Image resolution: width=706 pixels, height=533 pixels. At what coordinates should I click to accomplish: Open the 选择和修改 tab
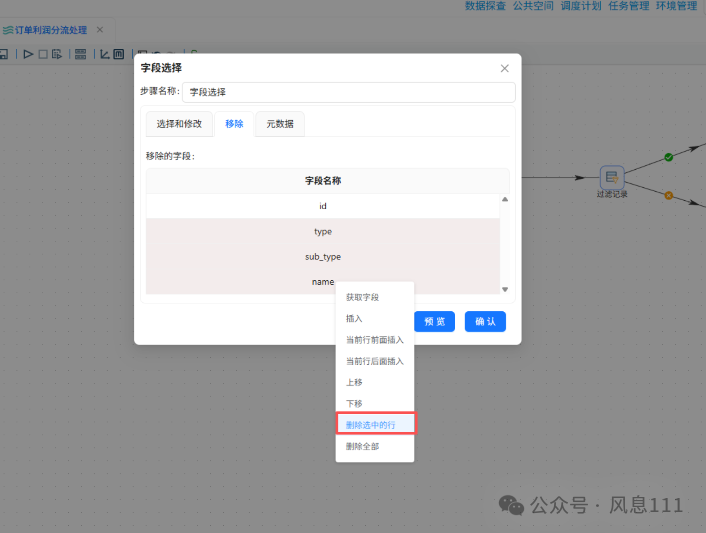tap(179, 124)
